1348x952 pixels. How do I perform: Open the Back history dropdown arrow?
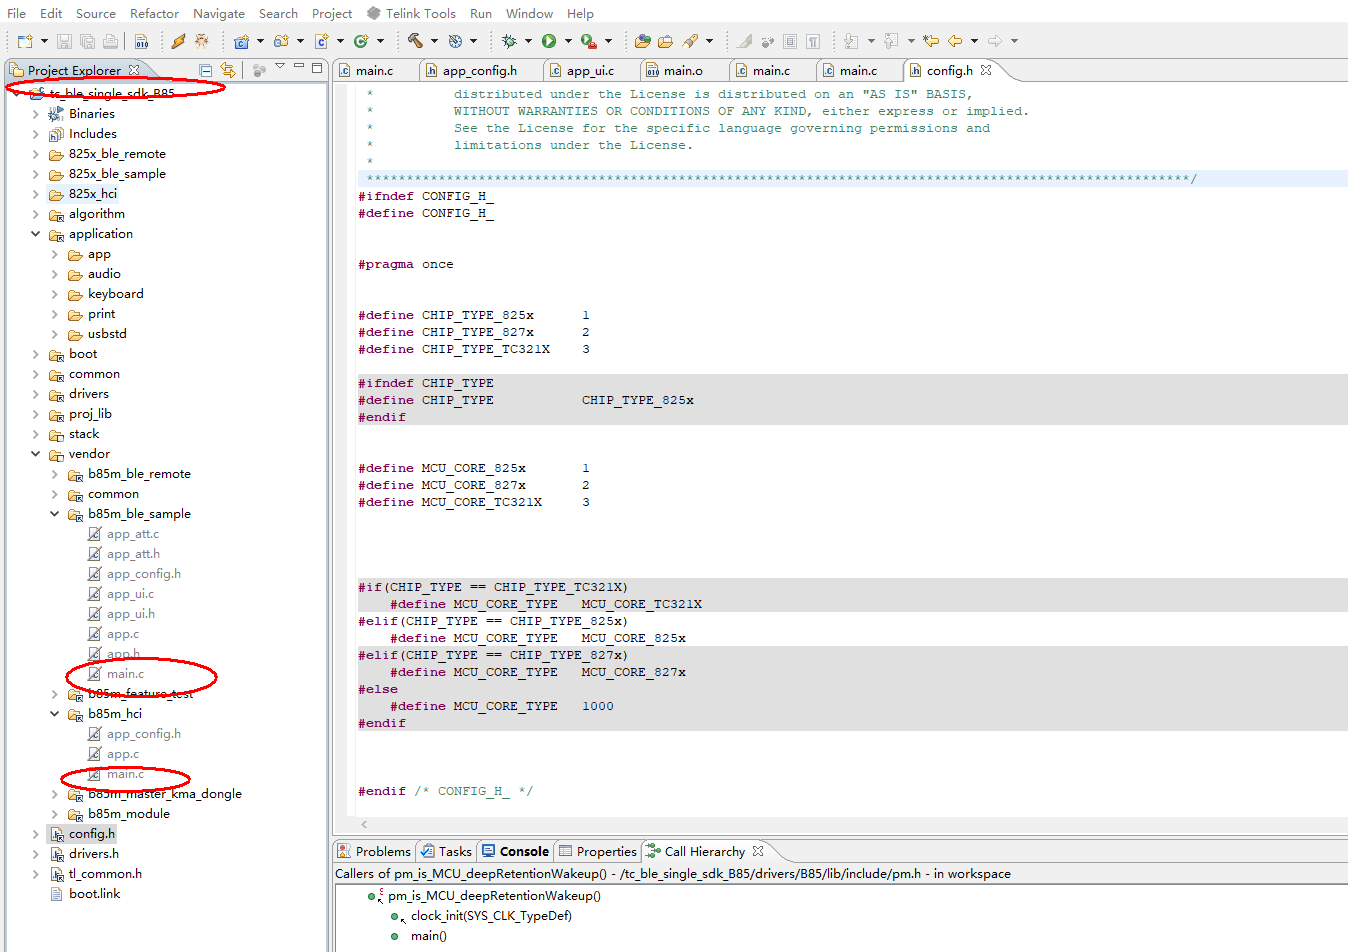pos(974,41)
